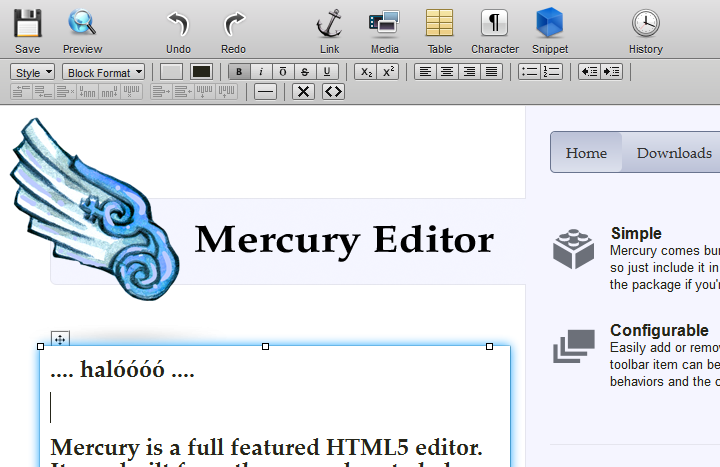Click the insert table row after icon
The height and width of the screenshot is (467, 720).
point(43,91)
